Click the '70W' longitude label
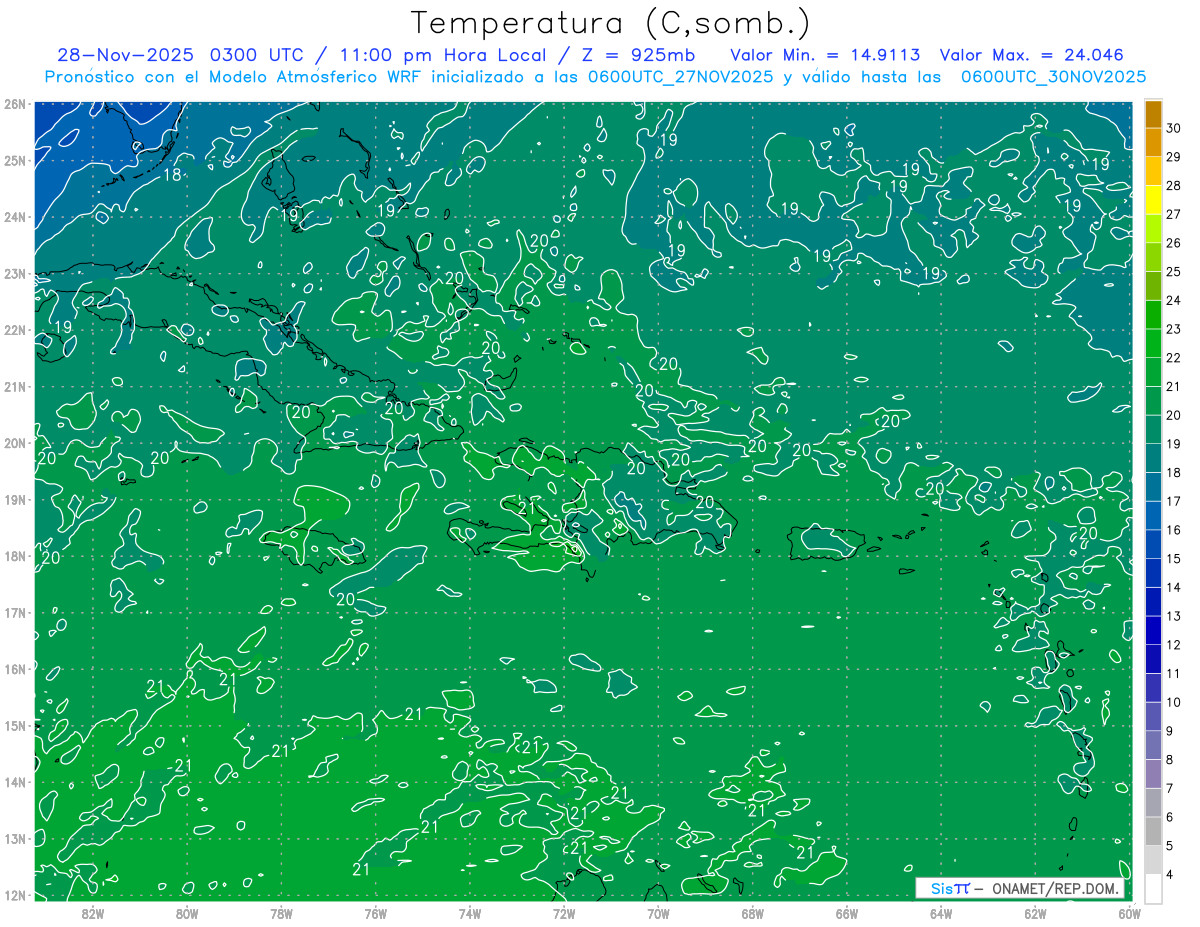Image resolution: width=1200 pixels, height=927 pixels. 658,913
